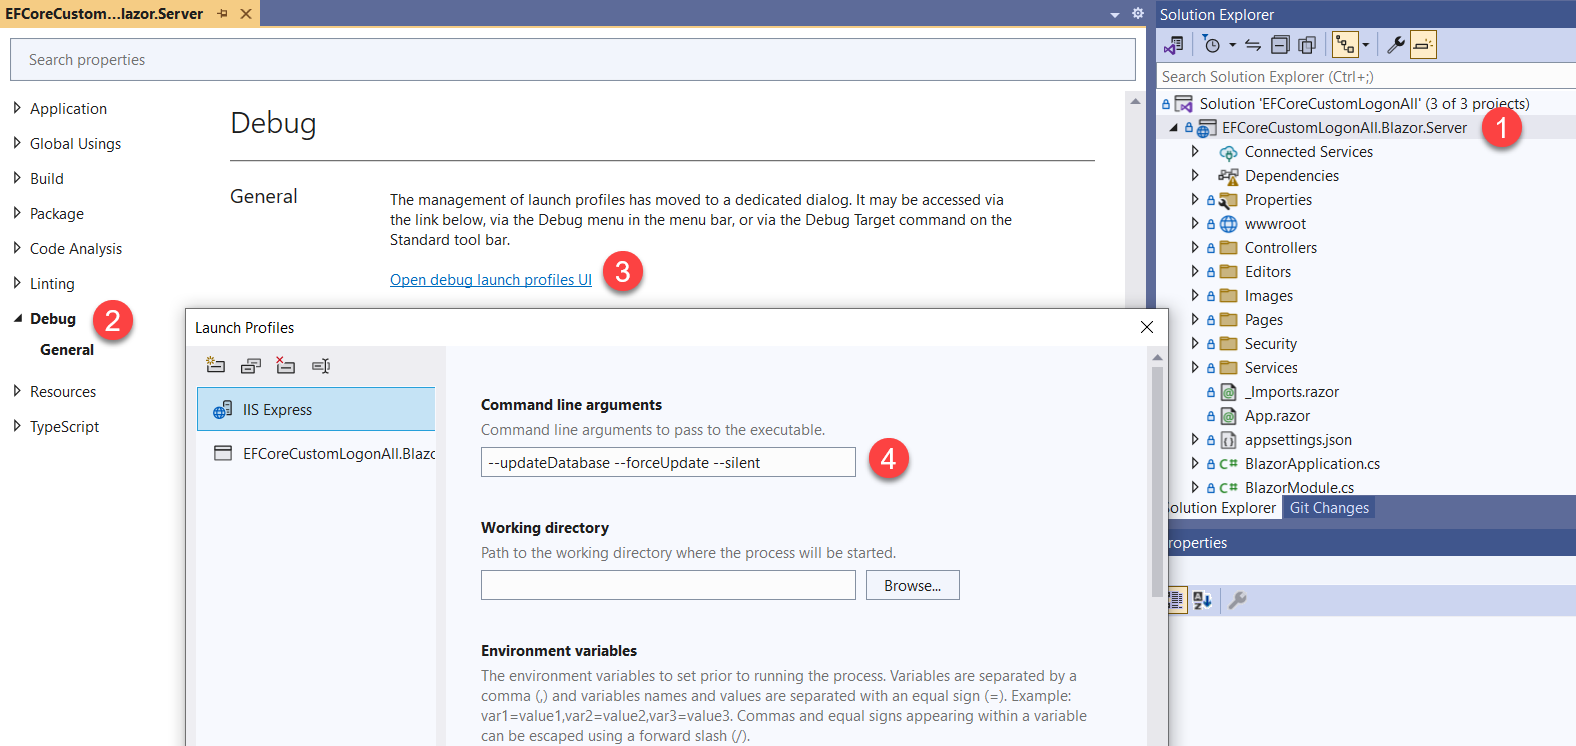Select the Pages folder
Screen dimensions: 1576x746
(x=1263, y=320)
